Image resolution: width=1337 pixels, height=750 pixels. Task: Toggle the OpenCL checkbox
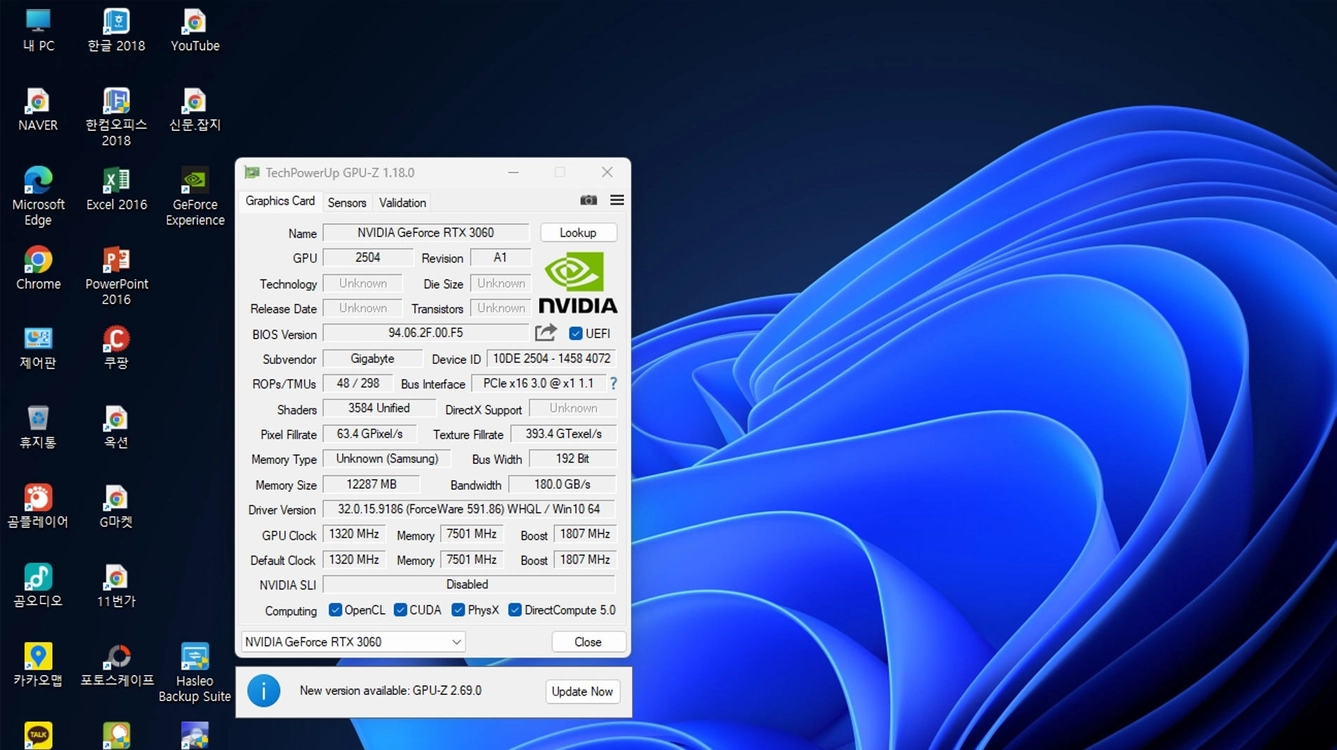(x=336, y=610)
